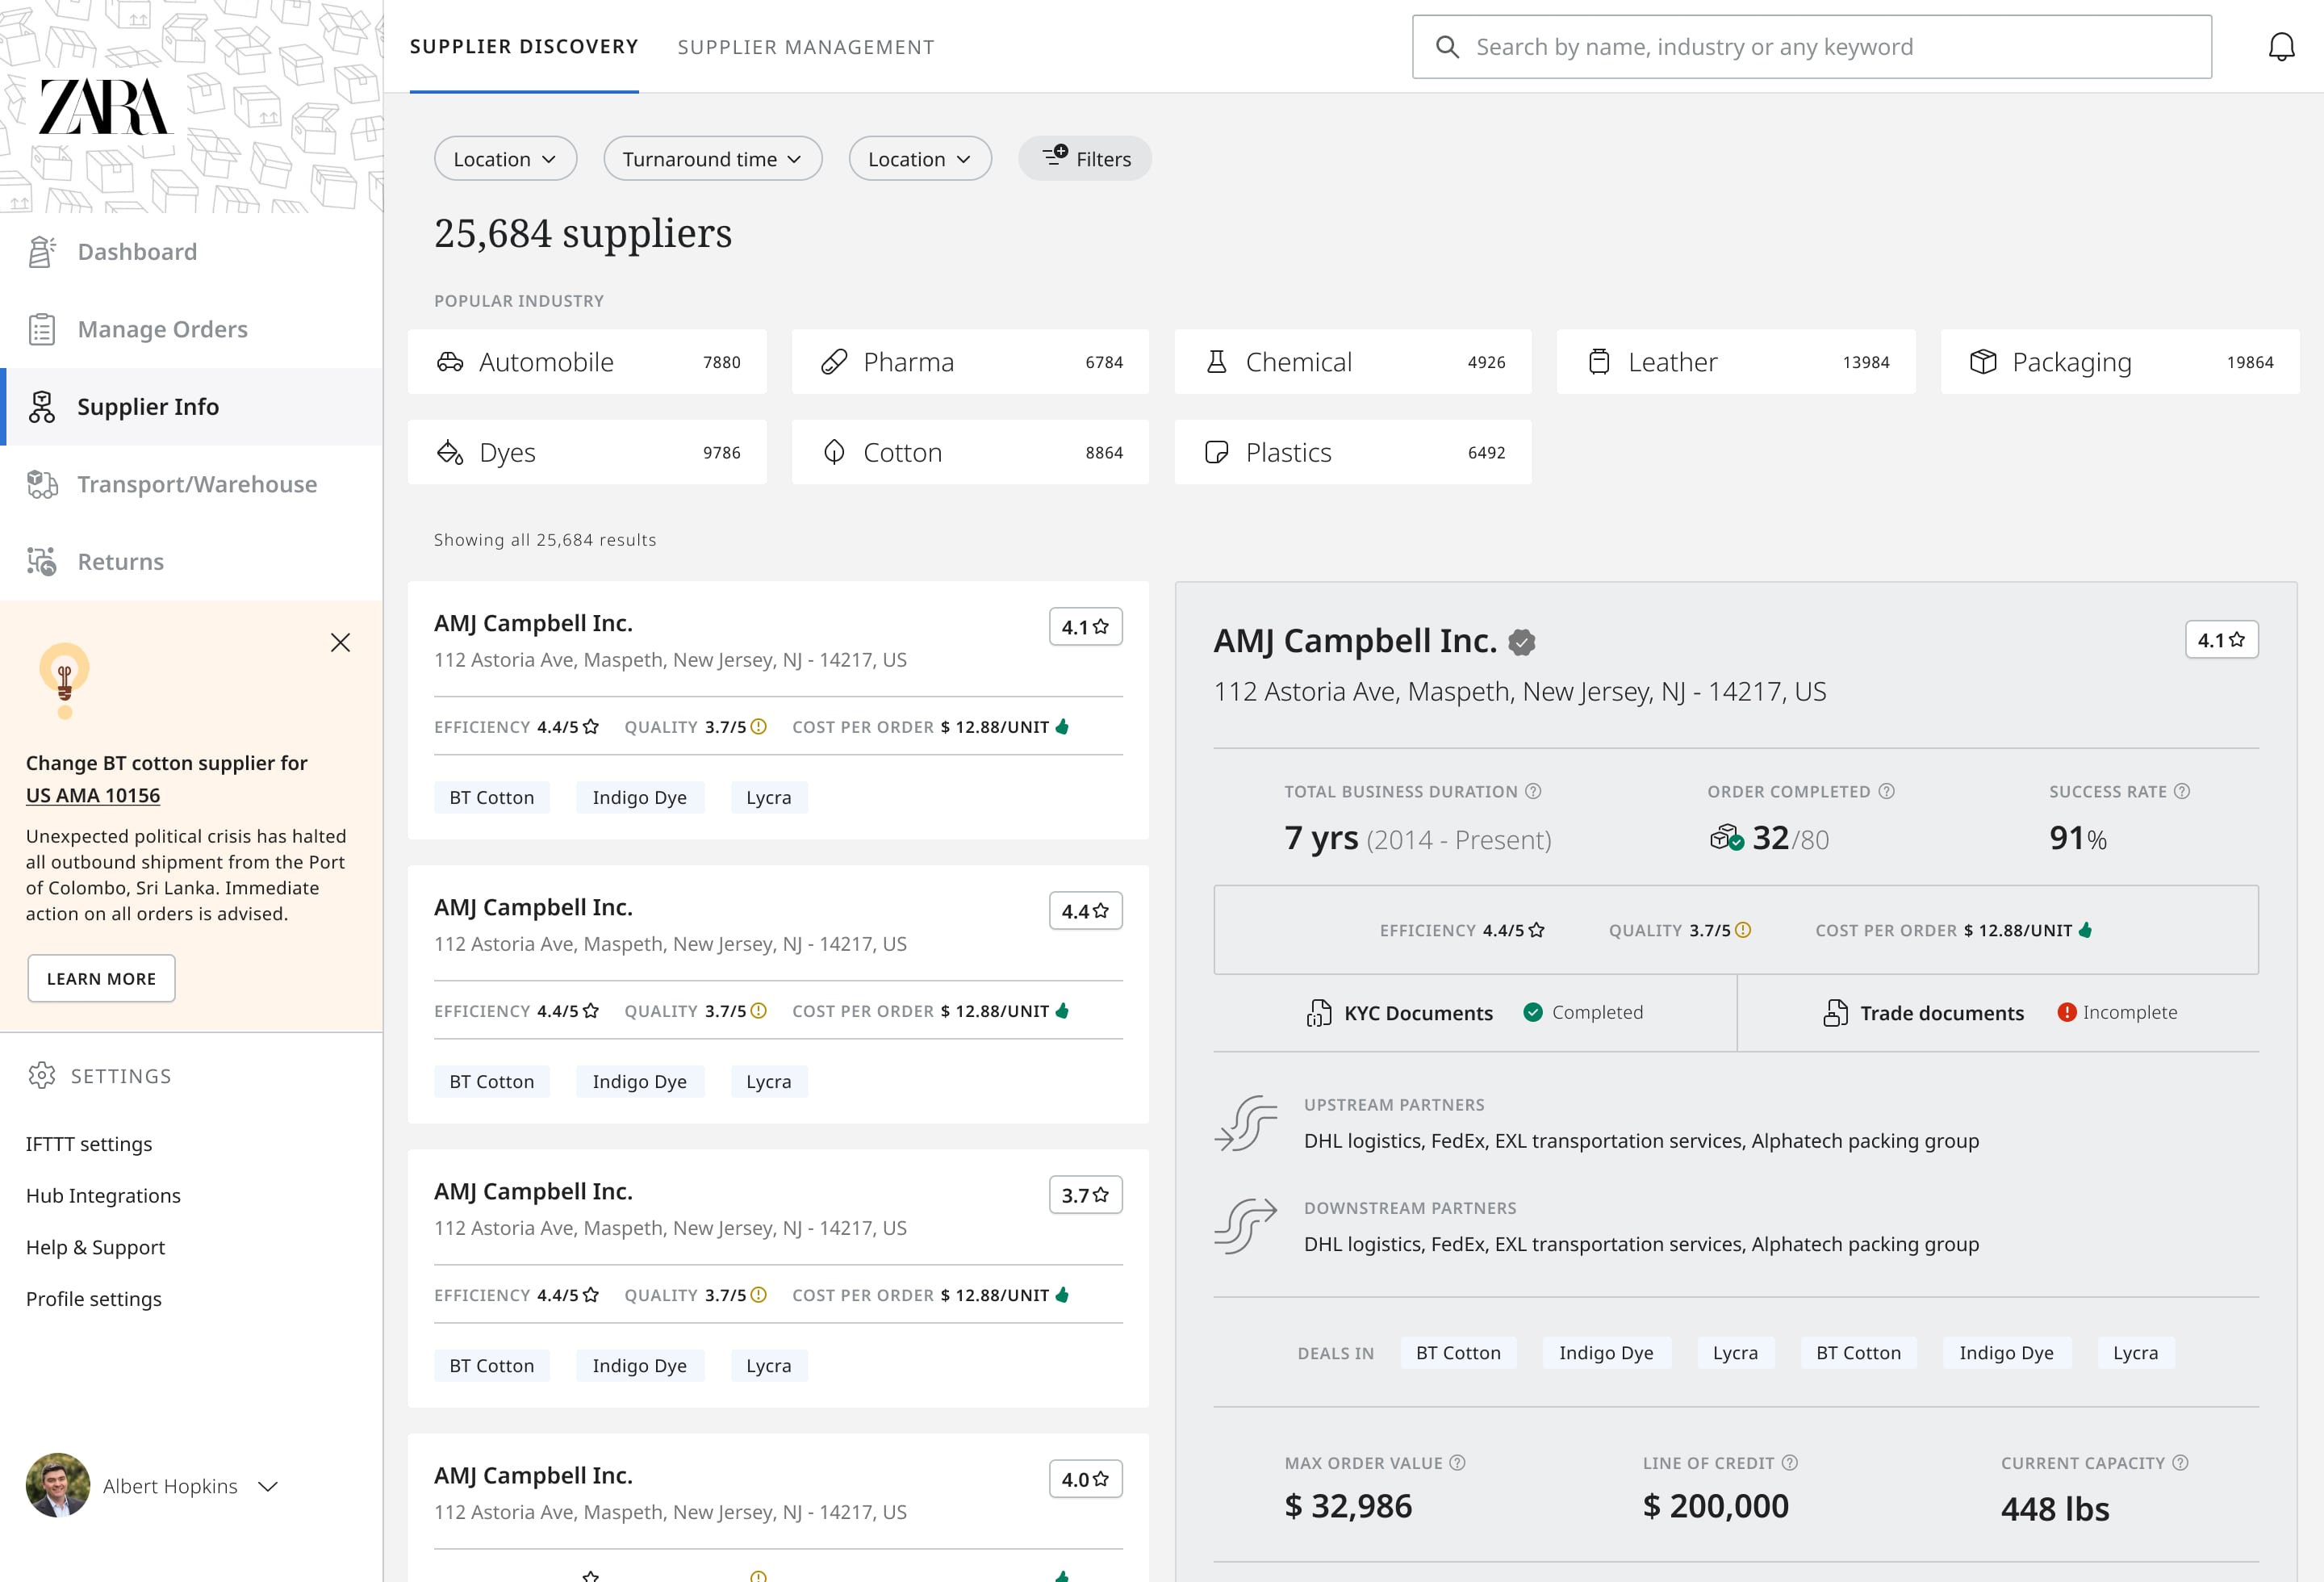Switch to Supplier Management tab
This screenshot has width=2324, height=1582.
[x=806, y=47]
